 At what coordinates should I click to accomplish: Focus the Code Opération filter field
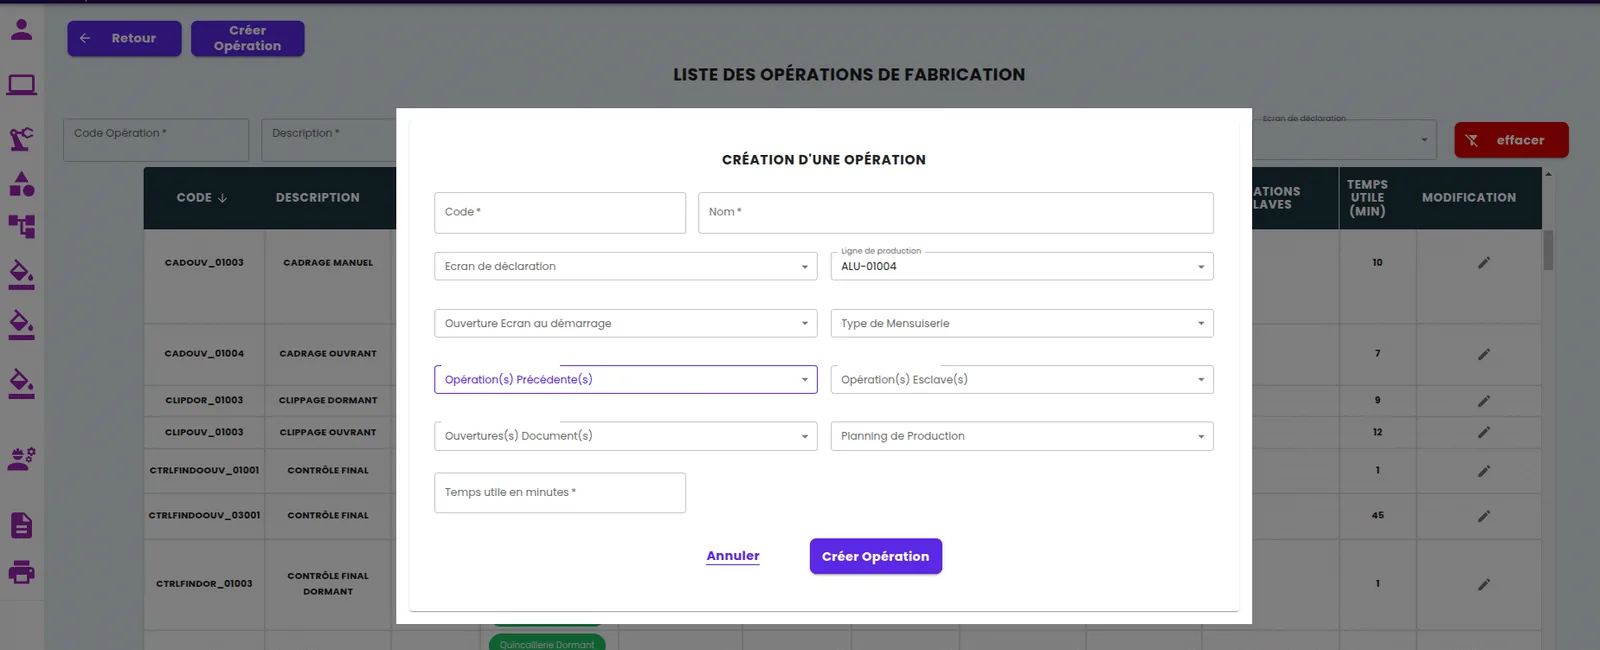coord(156,140)
